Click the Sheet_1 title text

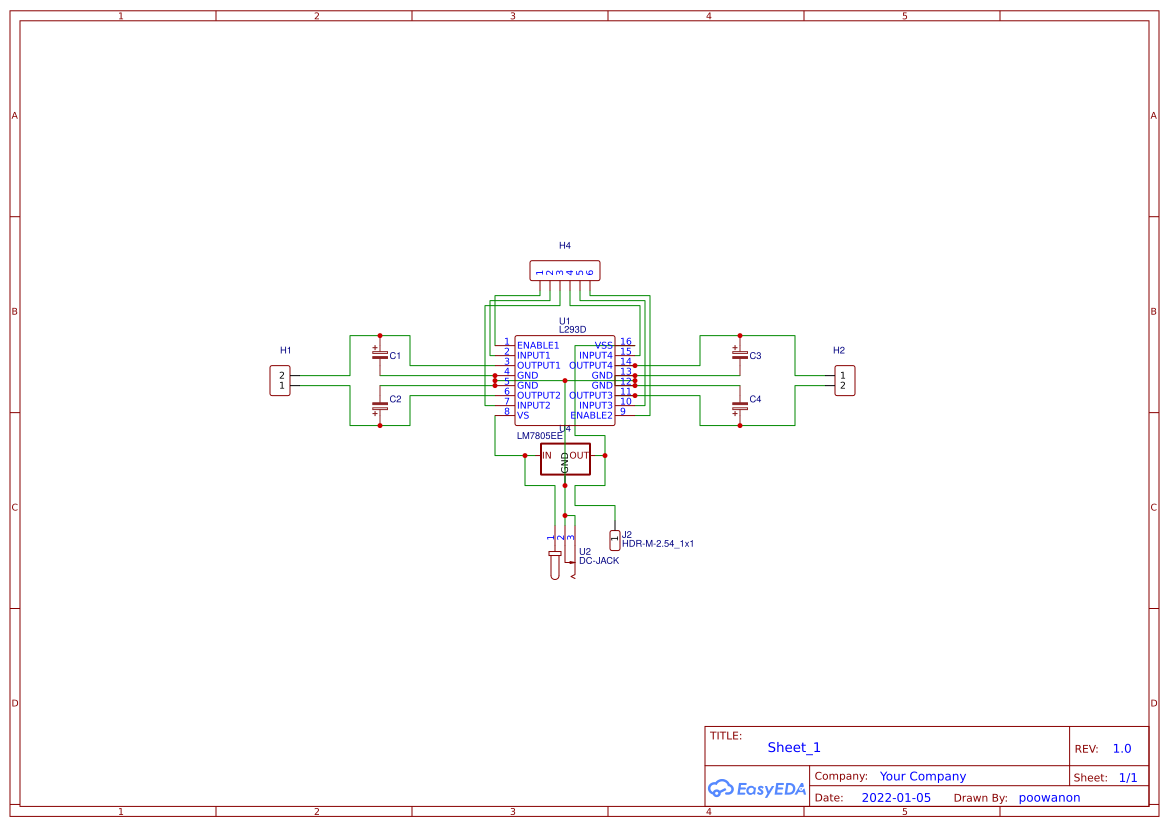point(791,747)
